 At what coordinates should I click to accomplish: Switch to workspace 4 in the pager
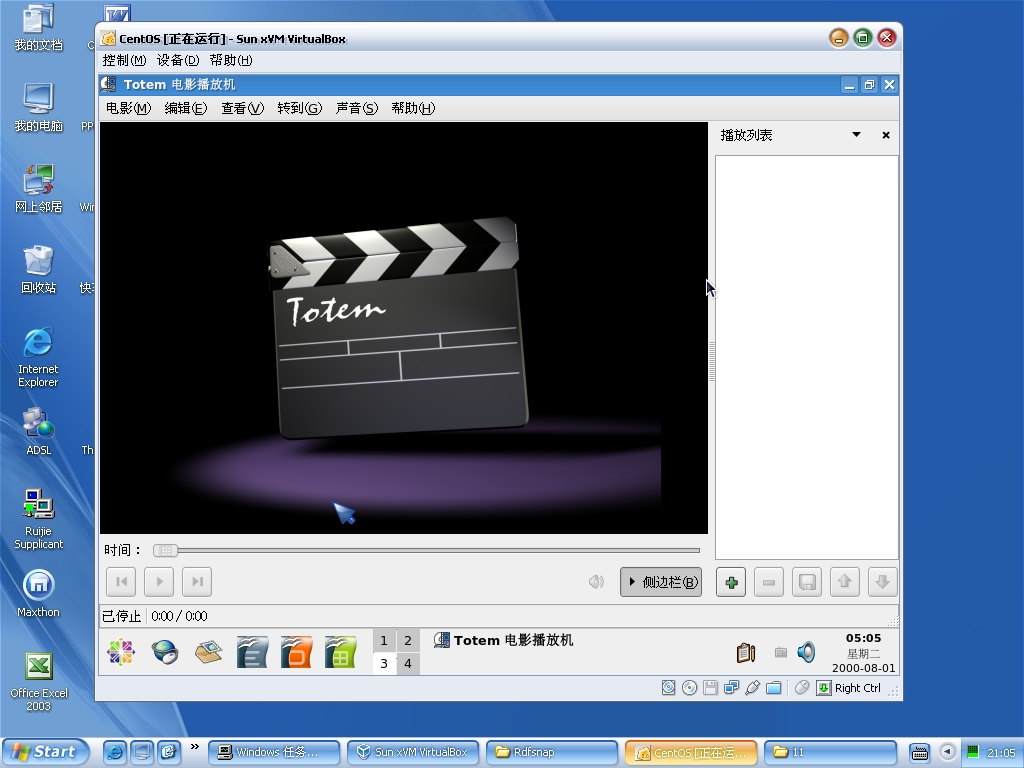point(408,664)
